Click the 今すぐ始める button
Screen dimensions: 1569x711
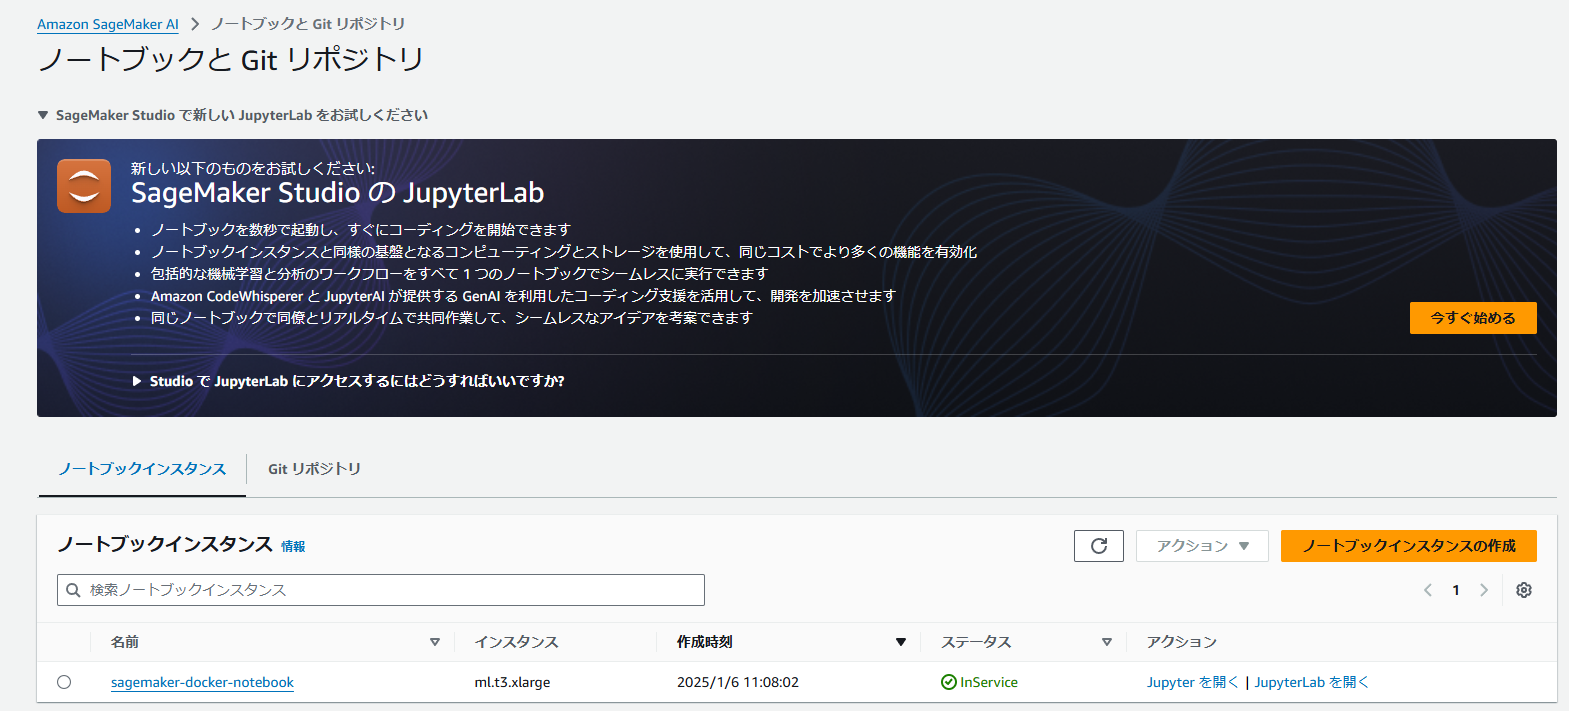tap(1473, 318)
